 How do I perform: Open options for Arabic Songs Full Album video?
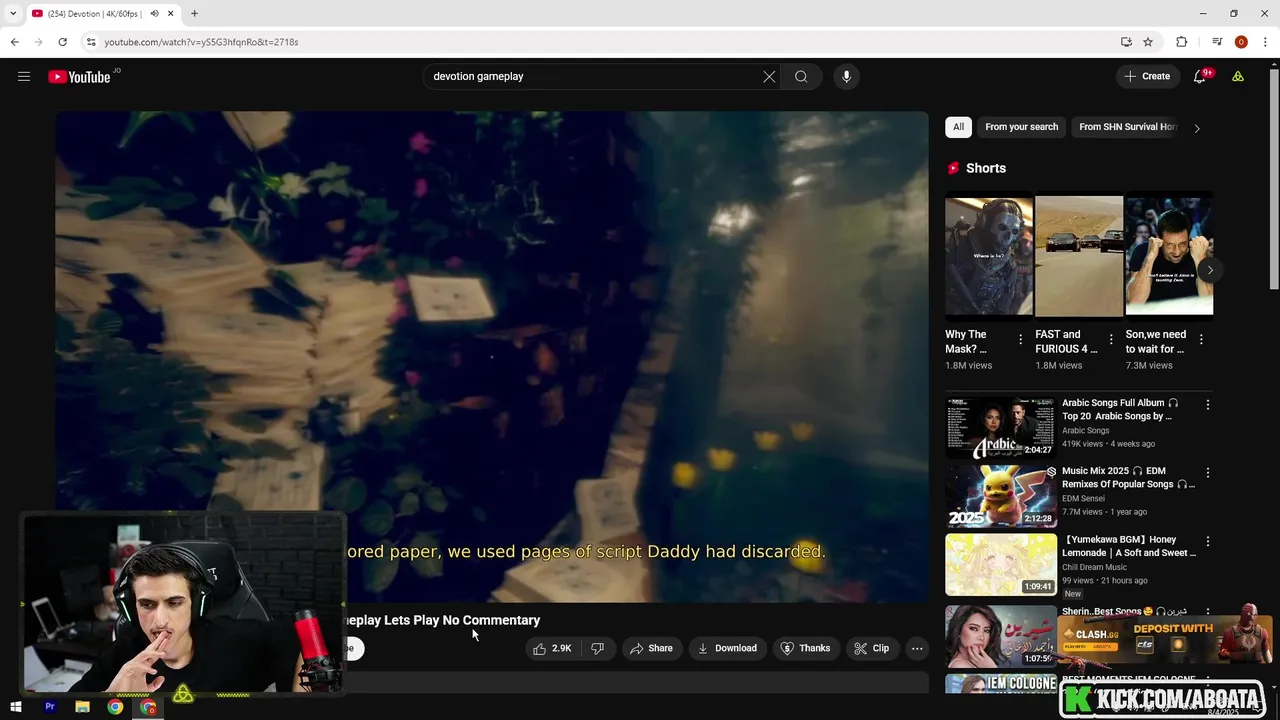1207,405
